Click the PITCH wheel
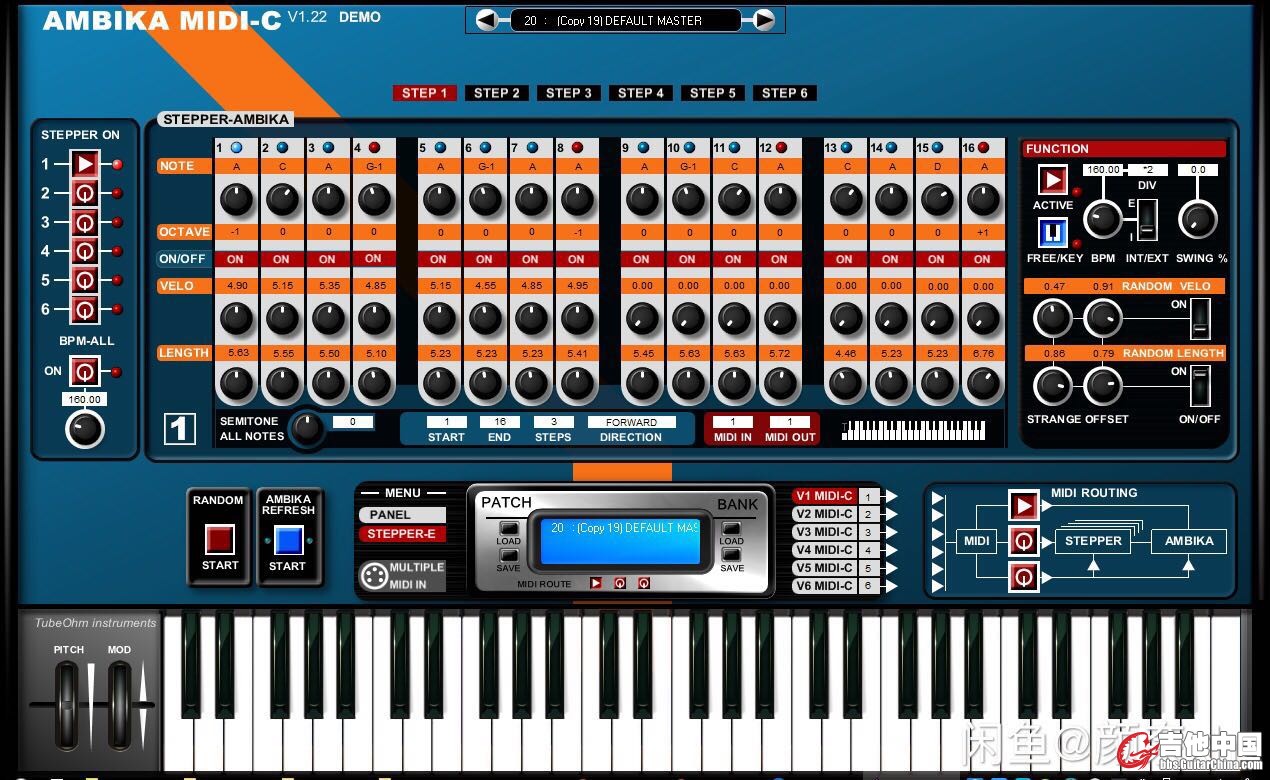 click(68, 704)
